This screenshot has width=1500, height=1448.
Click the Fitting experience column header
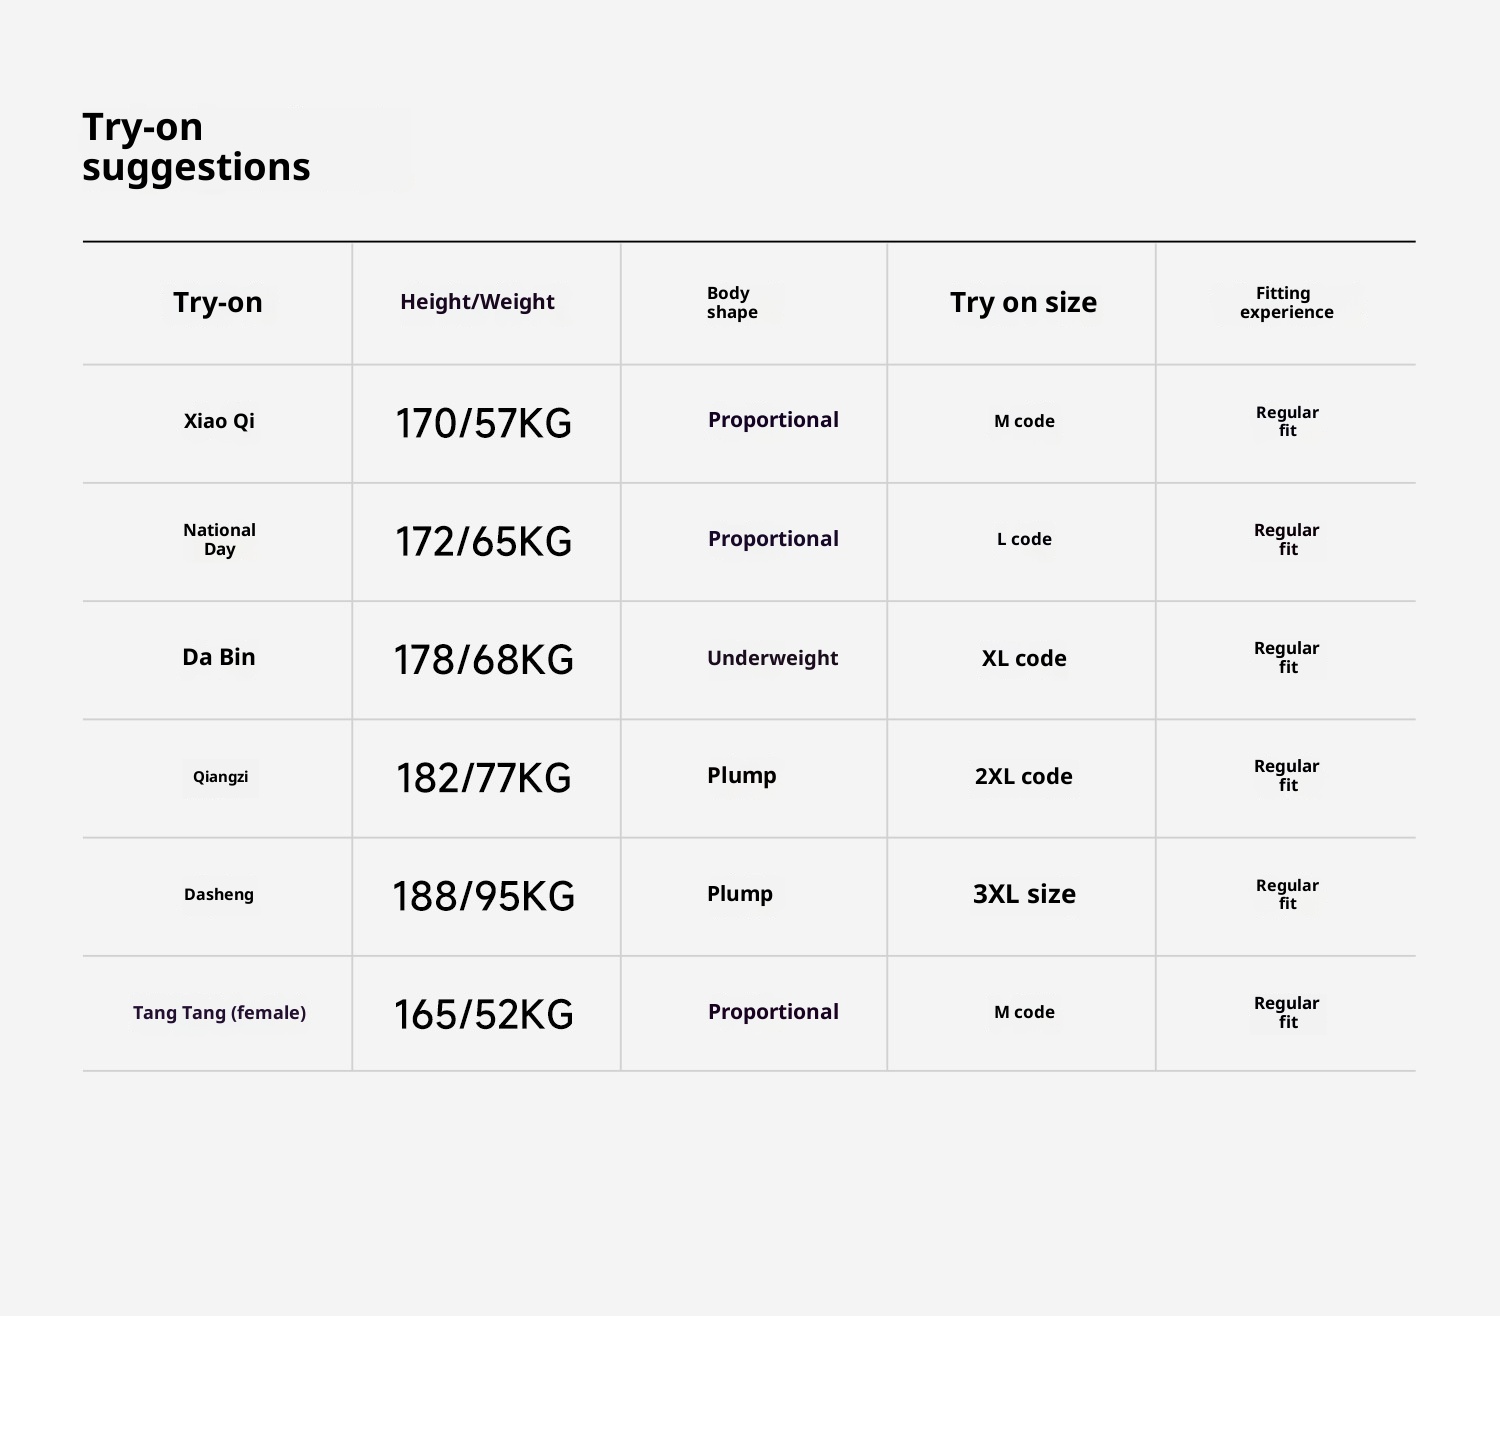click(1286, 302)
